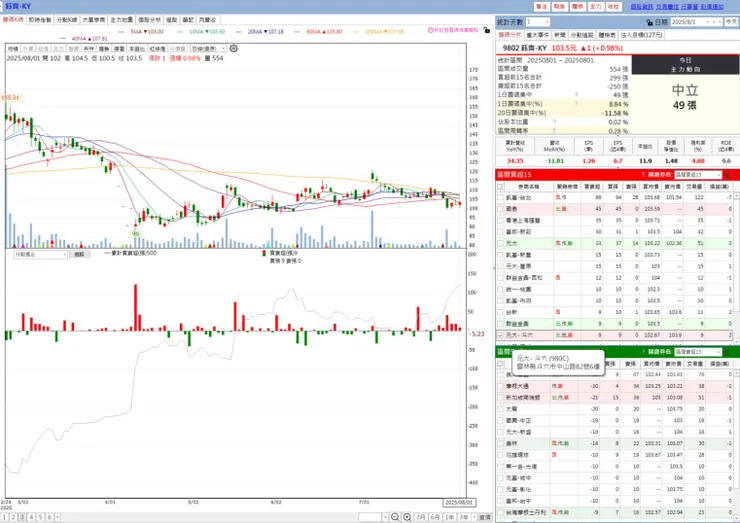Open the 重大事件 tab

538,35
